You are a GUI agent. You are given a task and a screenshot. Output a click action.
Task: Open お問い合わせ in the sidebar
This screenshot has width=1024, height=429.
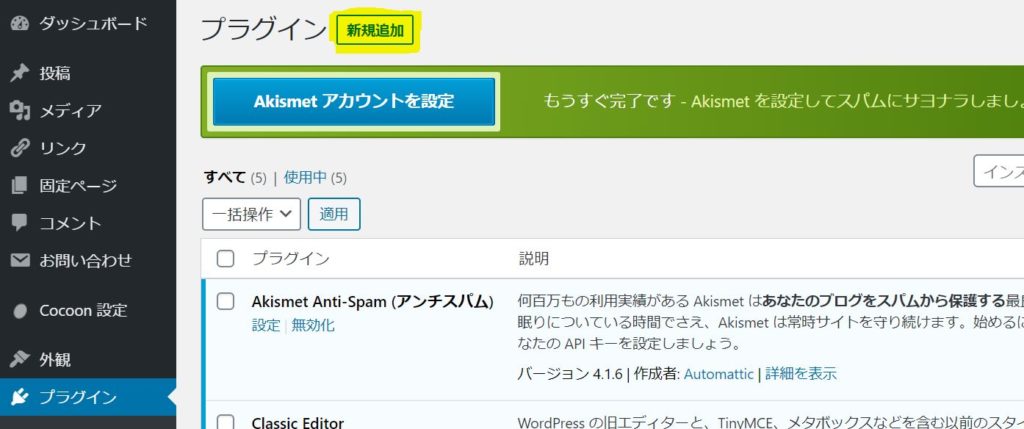[x=88, y=261]
